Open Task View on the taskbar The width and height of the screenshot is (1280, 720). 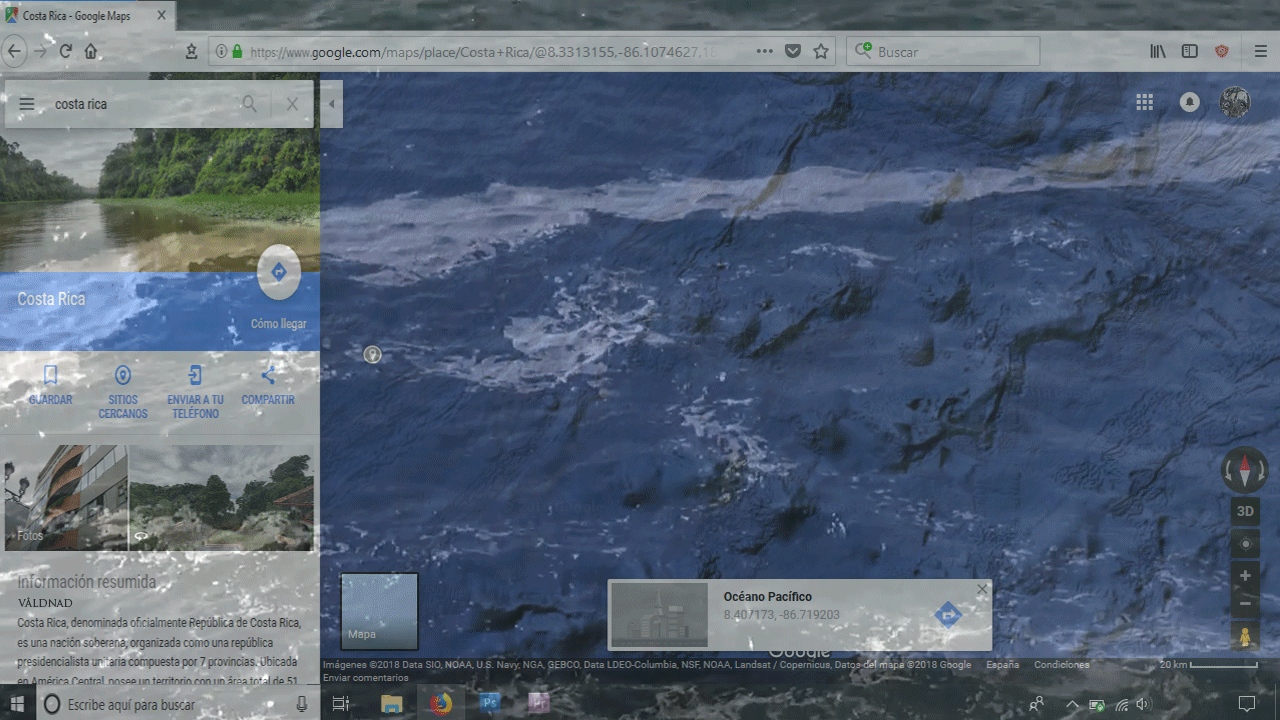(x=340, y=704)
